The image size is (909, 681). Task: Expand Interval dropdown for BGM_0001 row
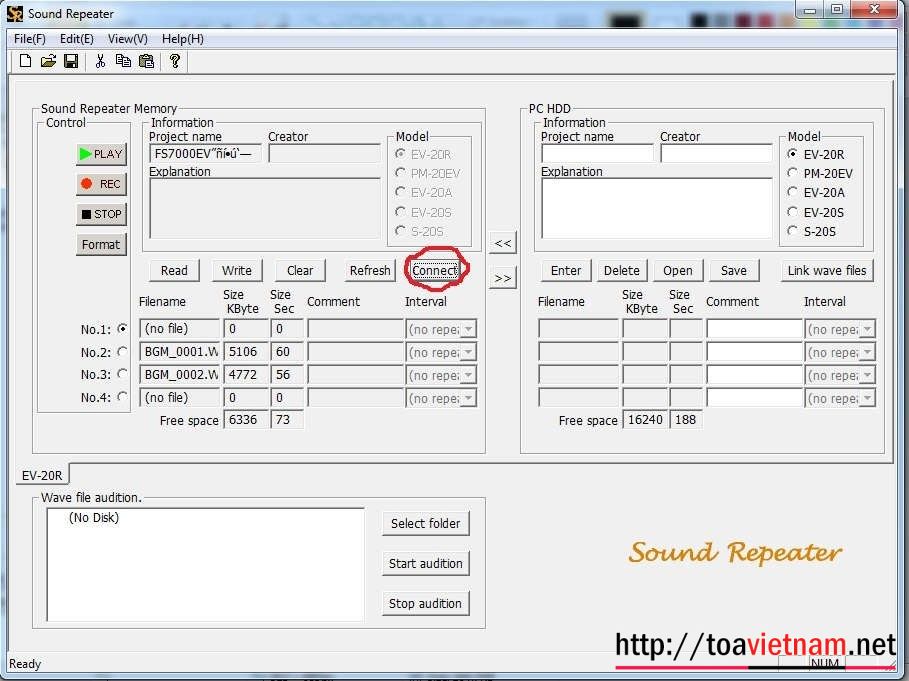point(468,352)
